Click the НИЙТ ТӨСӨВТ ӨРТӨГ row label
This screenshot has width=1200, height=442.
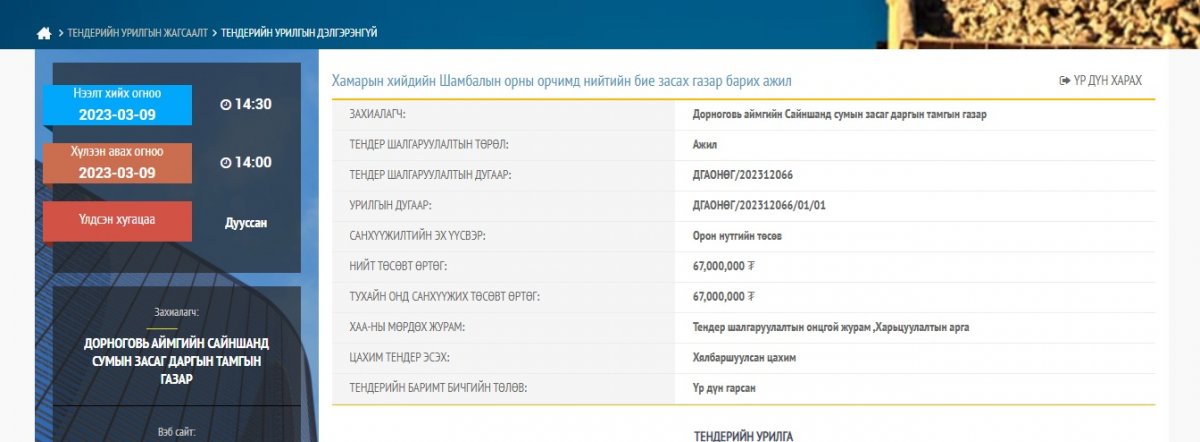398,265
